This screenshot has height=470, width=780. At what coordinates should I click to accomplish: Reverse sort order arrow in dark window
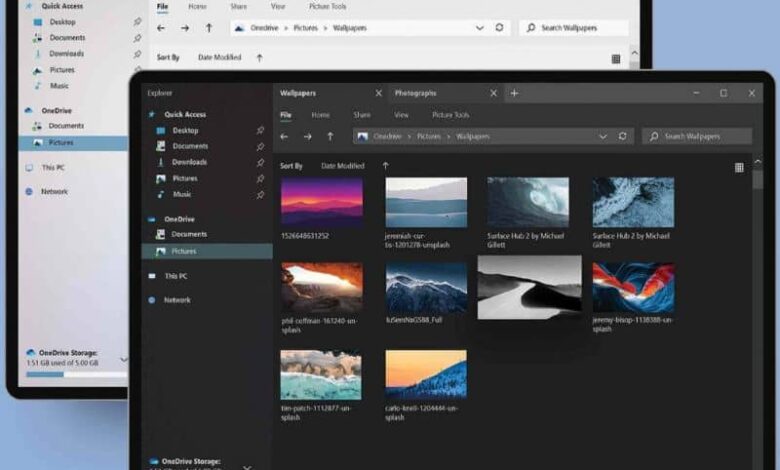click(x=386, y=166)
